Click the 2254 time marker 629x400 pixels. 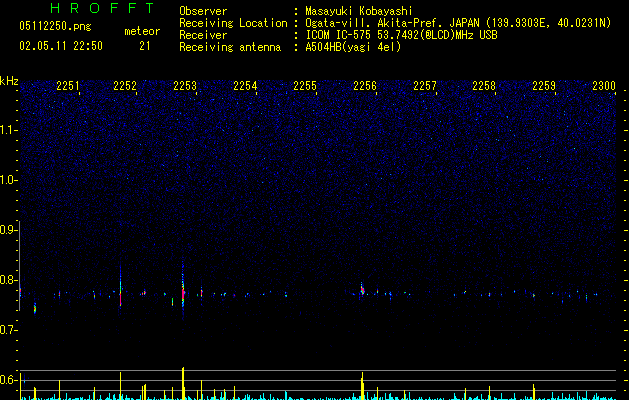245,86
